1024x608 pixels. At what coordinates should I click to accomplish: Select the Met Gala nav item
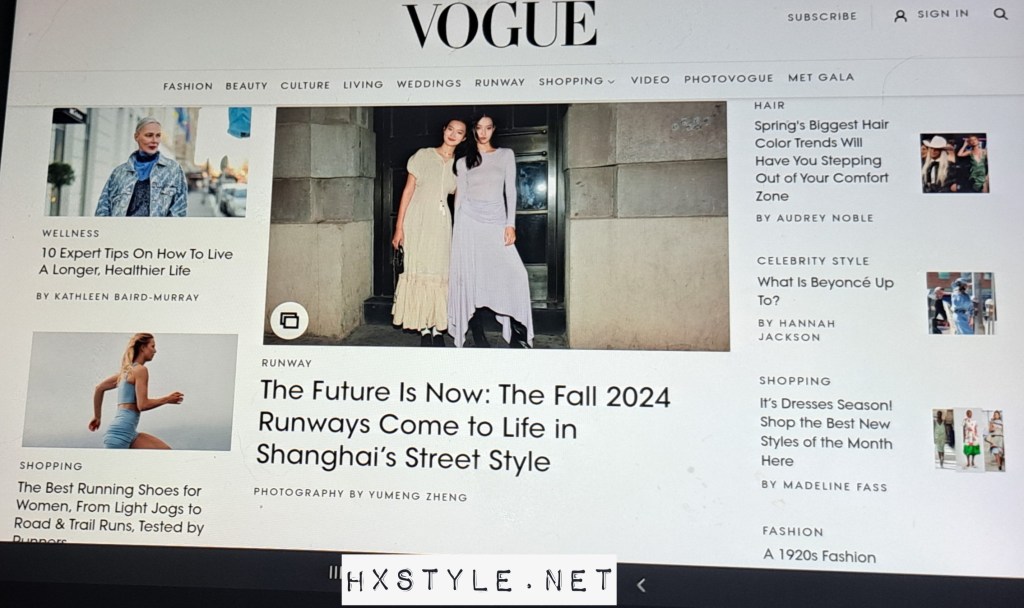tap(821, 78)
